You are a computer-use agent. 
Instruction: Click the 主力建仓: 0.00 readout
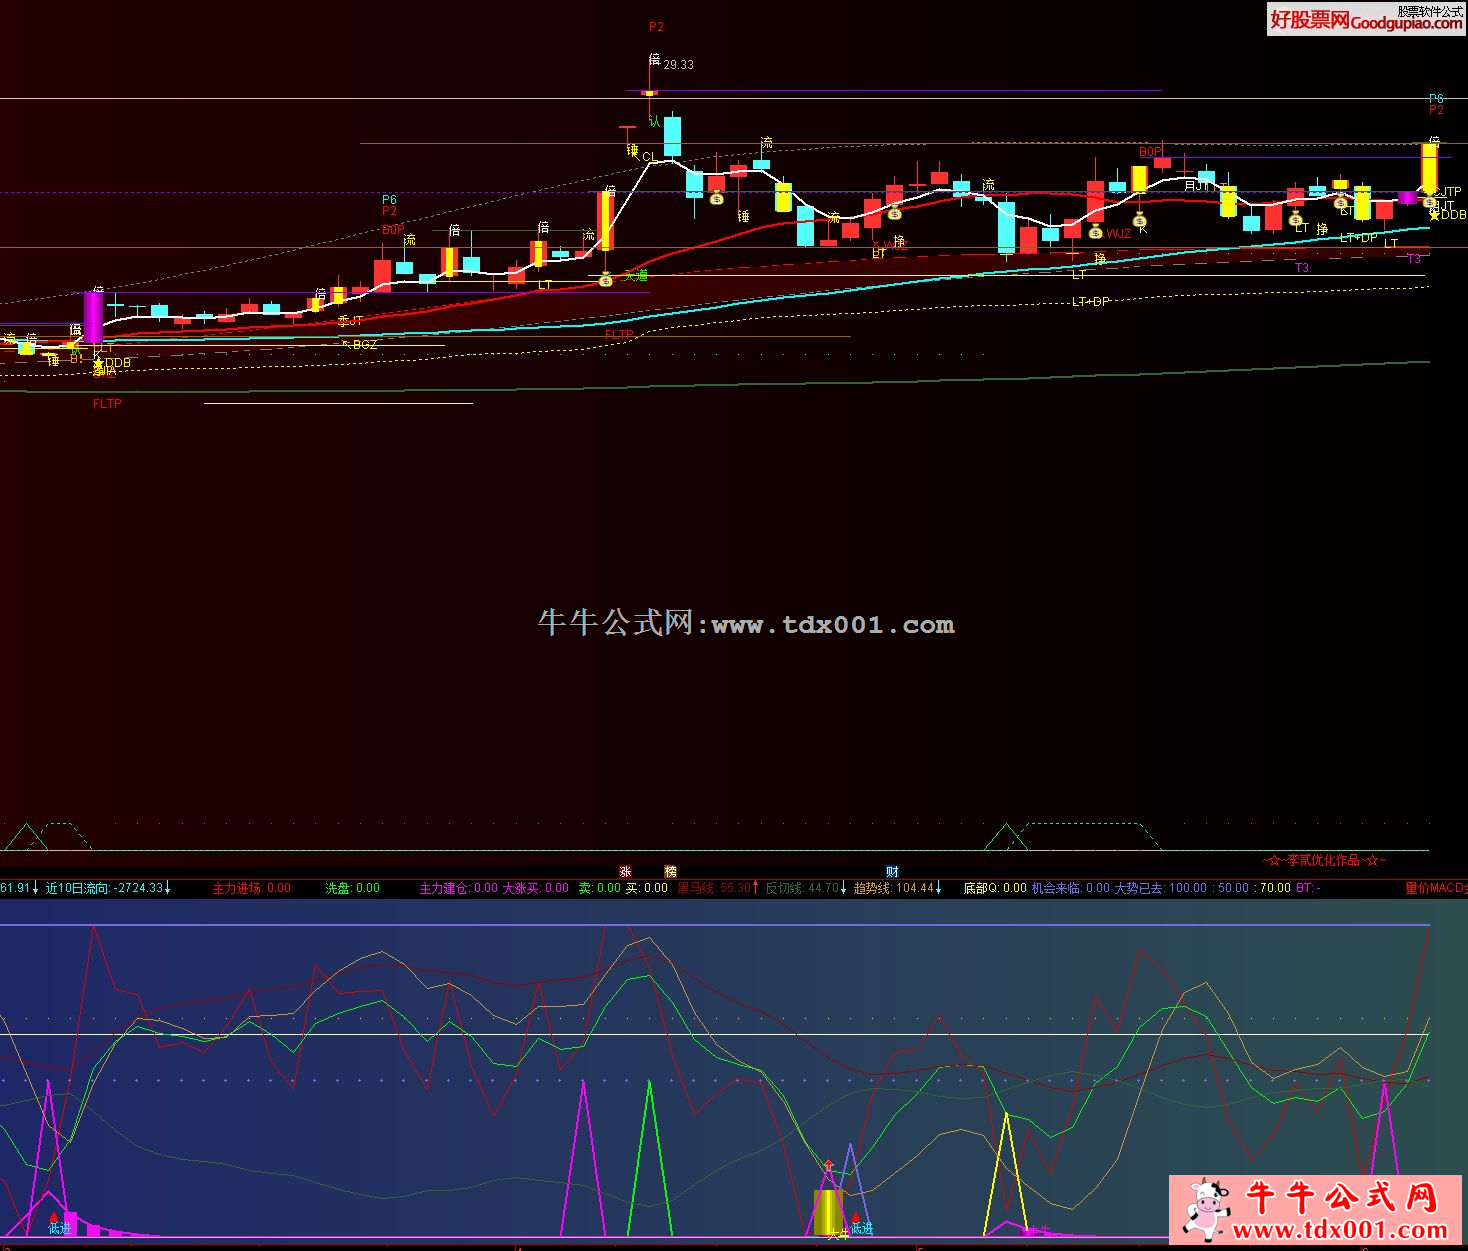[x=458, y=888]
